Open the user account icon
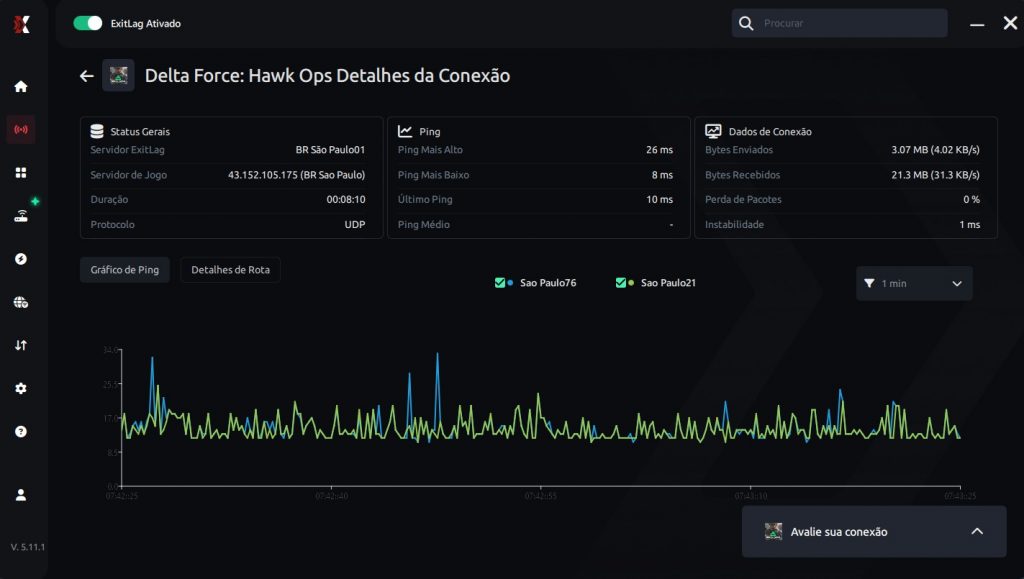The width and height of the screenshot is (1024, 579). point(21,495)
